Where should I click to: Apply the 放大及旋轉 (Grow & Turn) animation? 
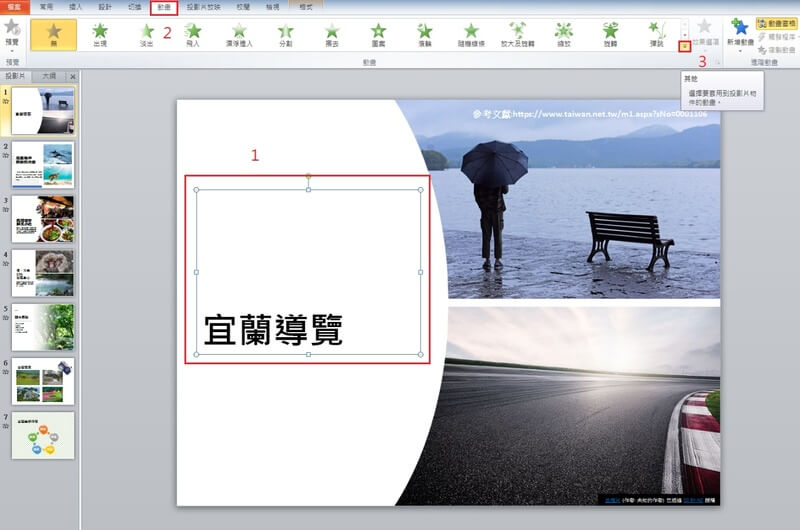coord(517,35)
